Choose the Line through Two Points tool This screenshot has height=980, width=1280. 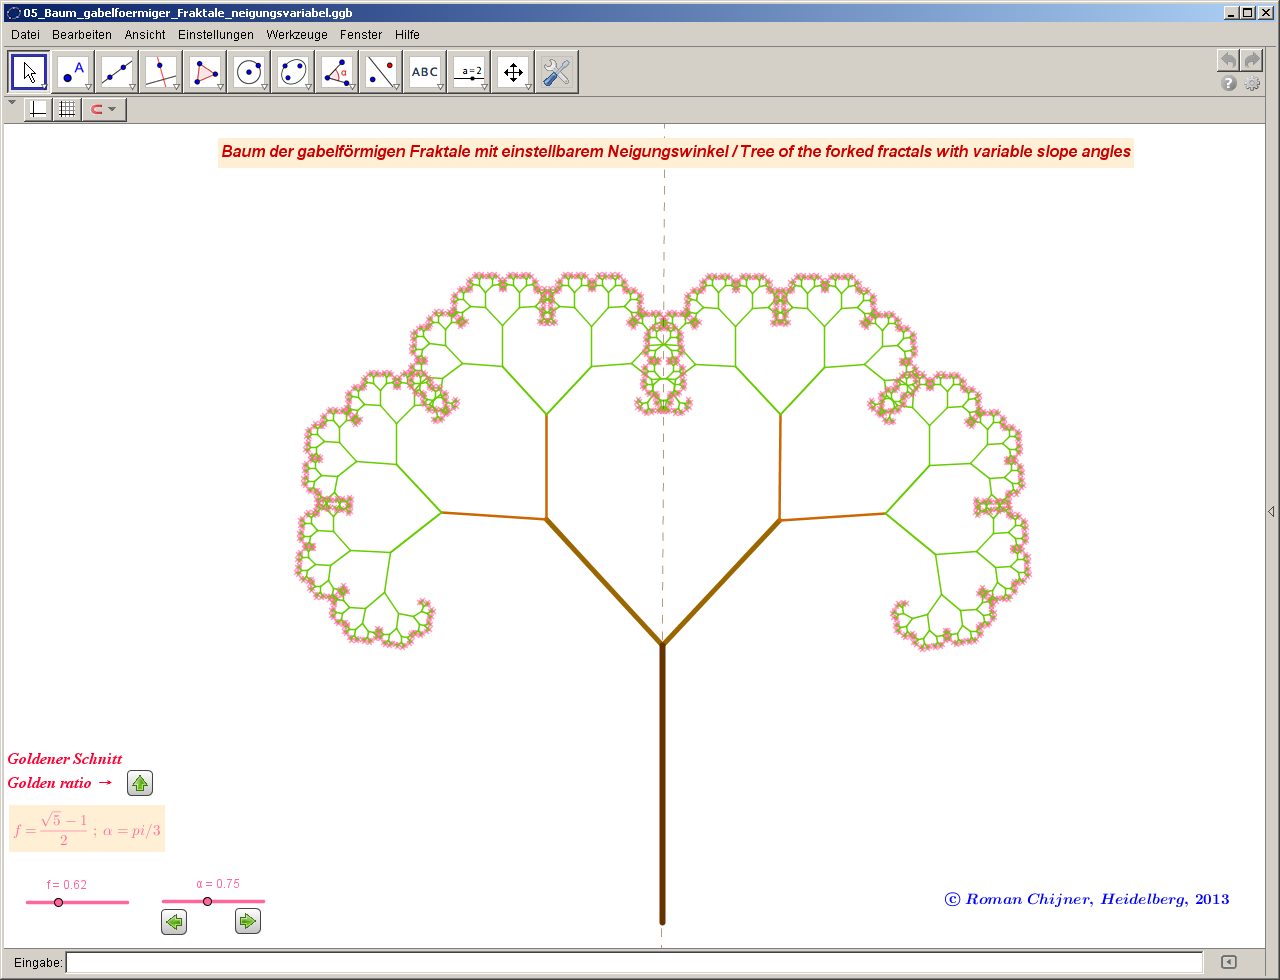[x=117, y=72]
